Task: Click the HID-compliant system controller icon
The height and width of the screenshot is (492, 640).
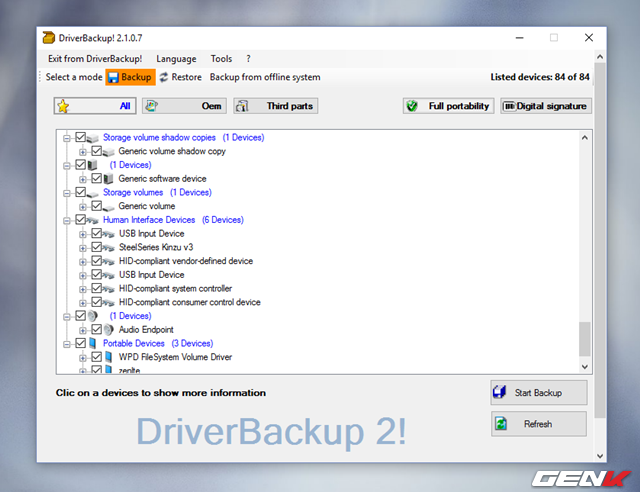Action: tap(109, 289)
